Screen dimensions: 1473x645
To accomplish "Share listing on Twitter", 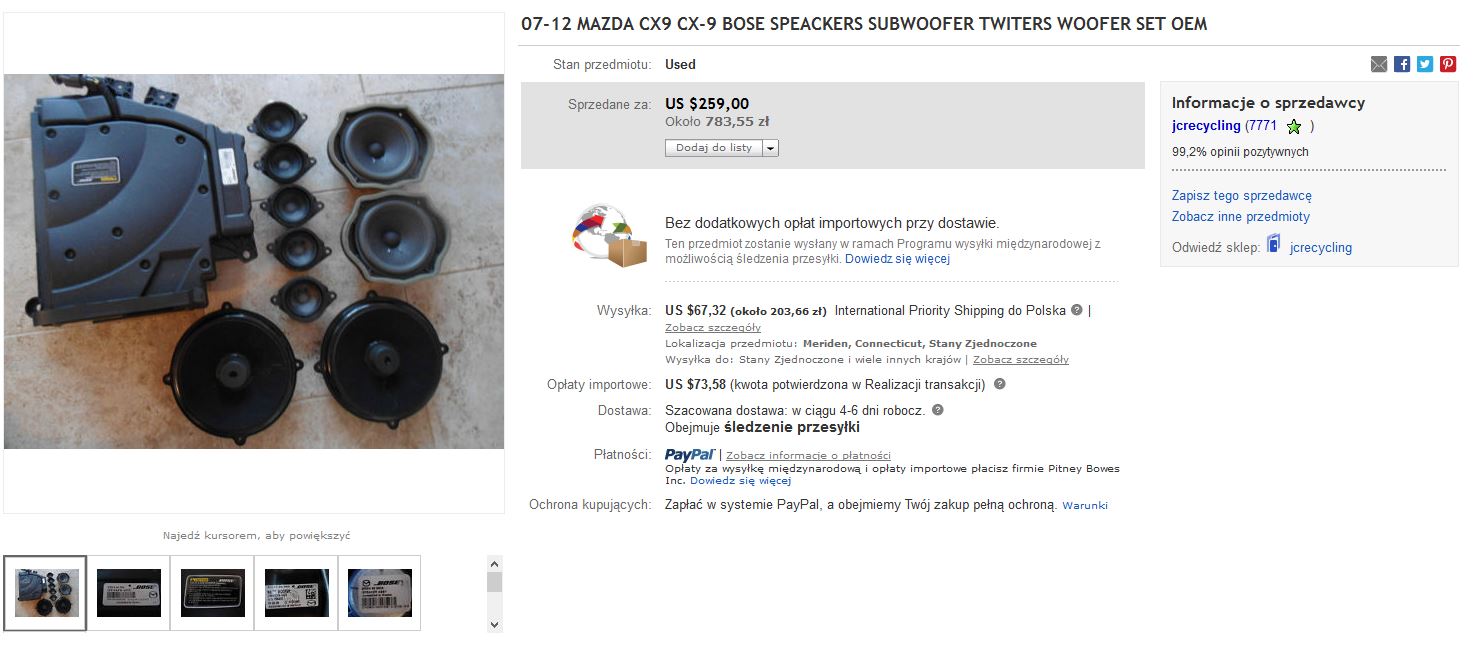I will point(1425,64).
